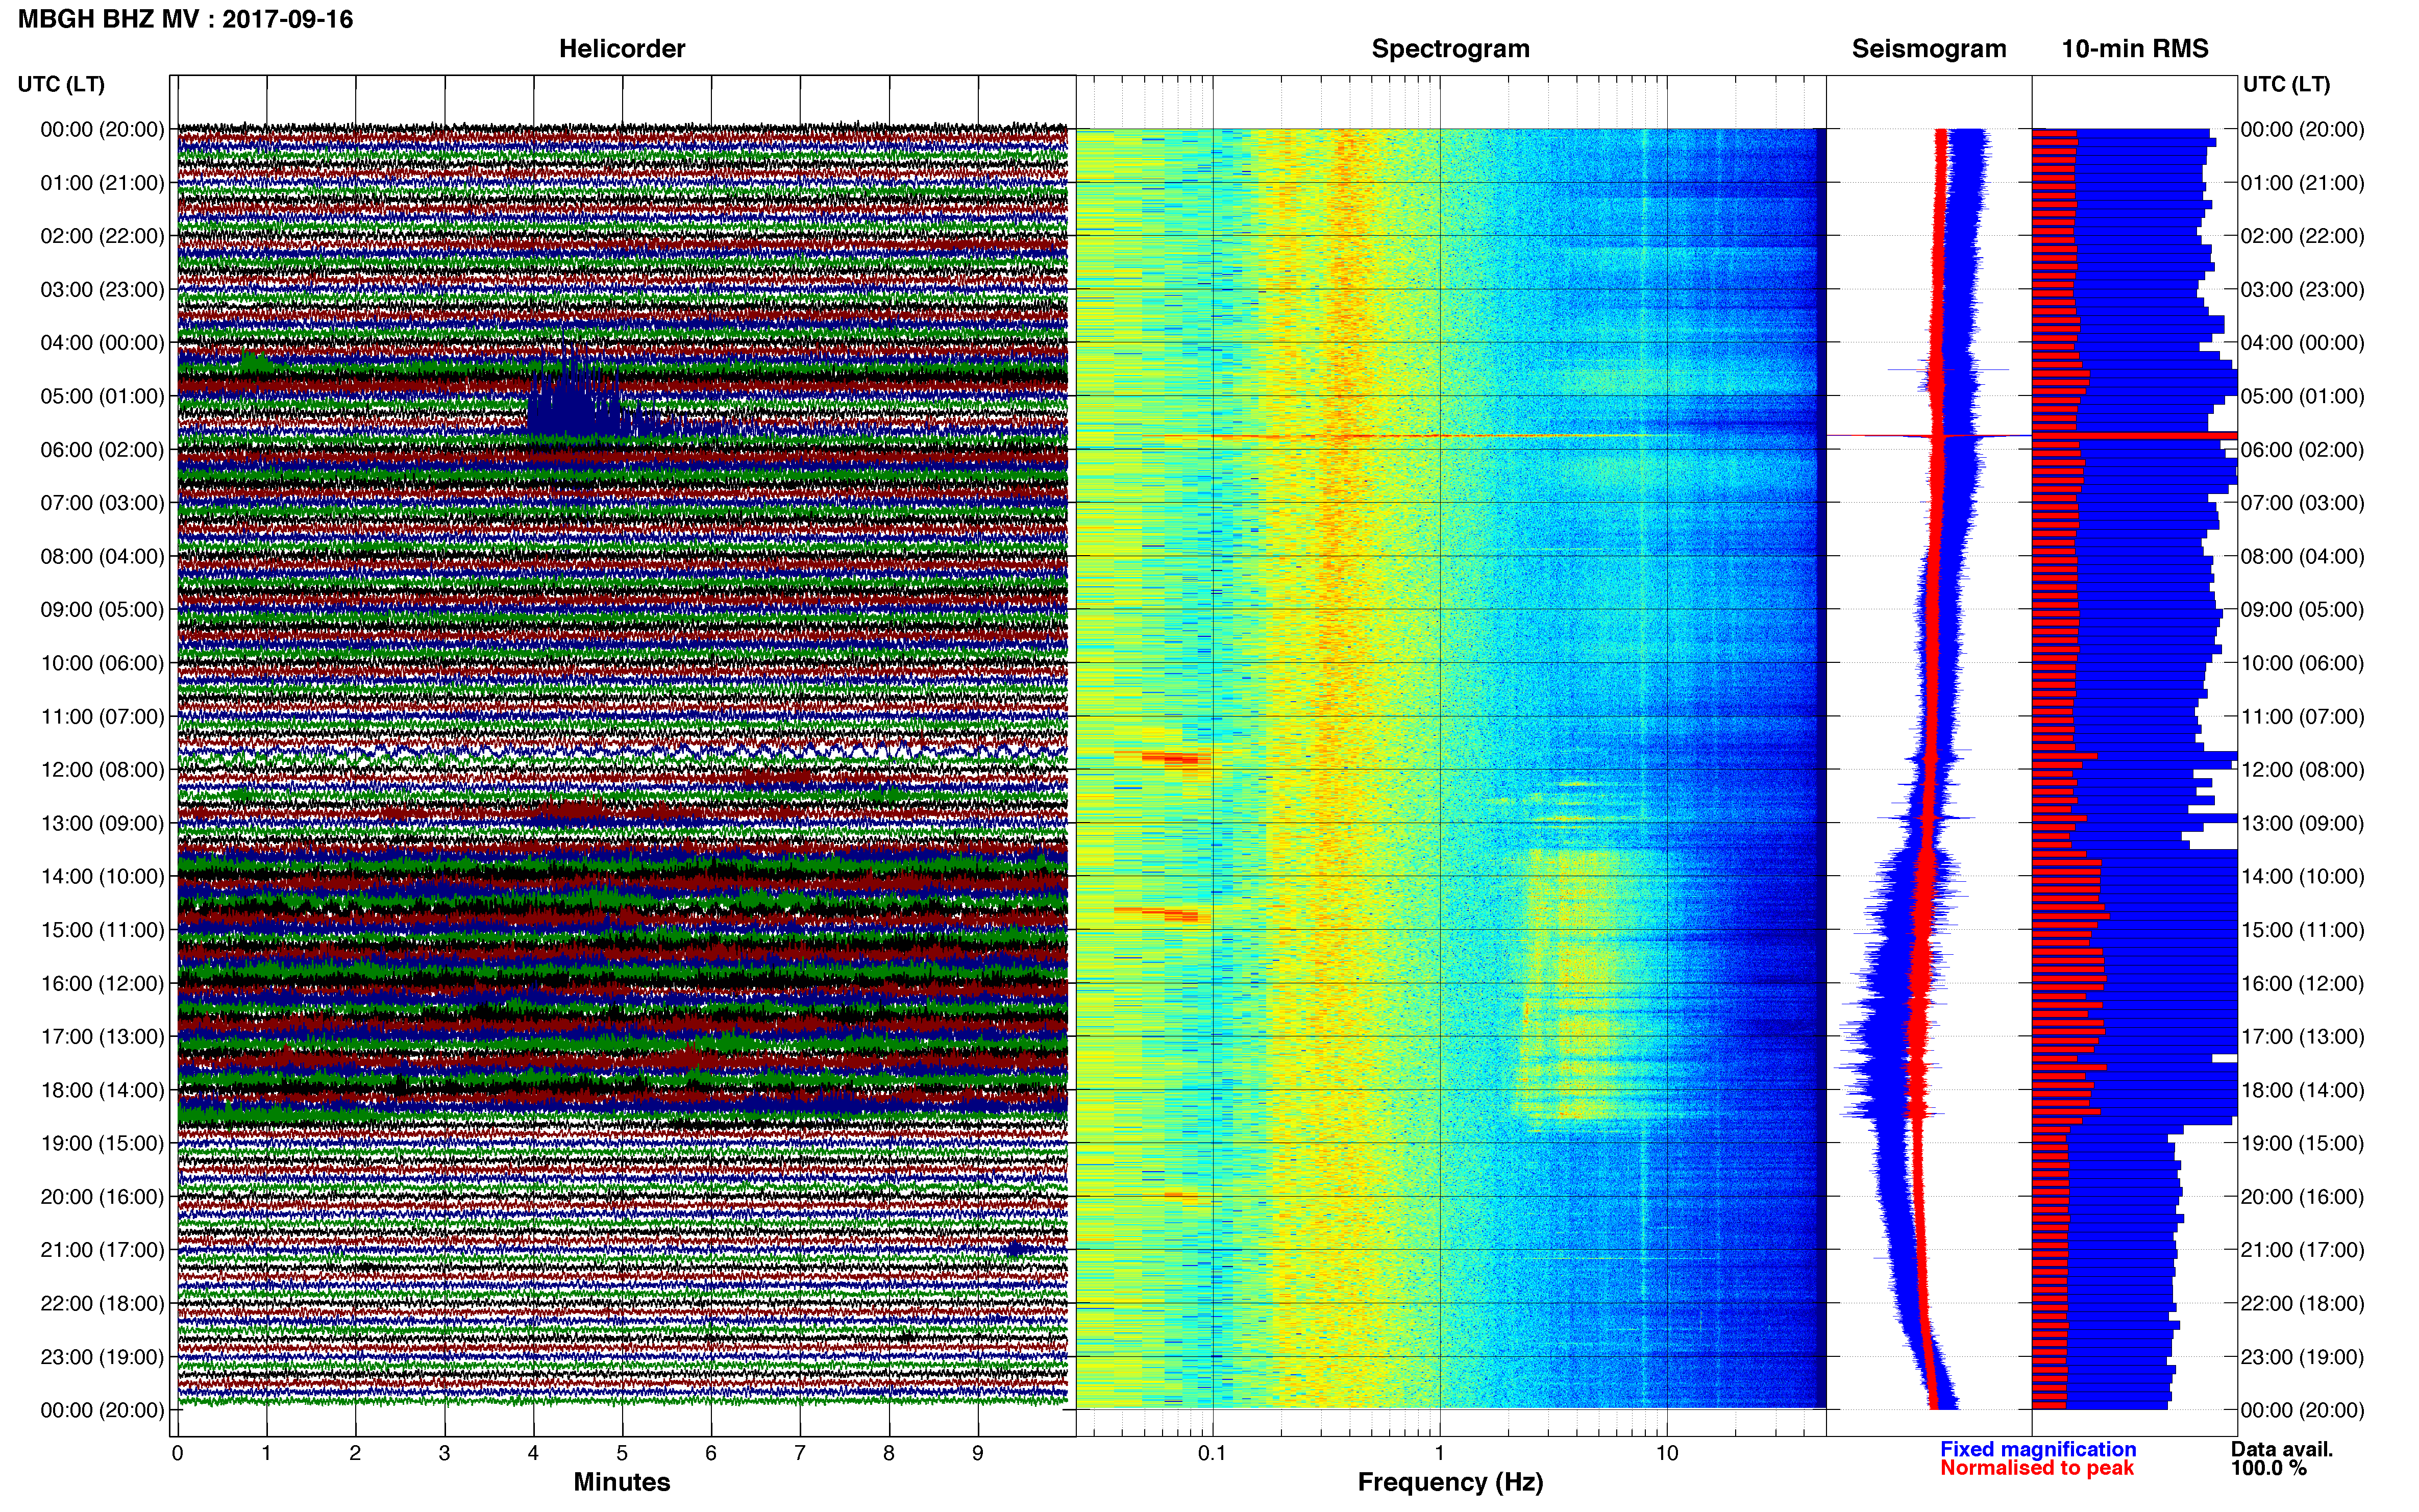This screenshot has width=2419, height=1512.
Task: Click the '2' tick on the Minutes axis
Action: point(355,1453)
